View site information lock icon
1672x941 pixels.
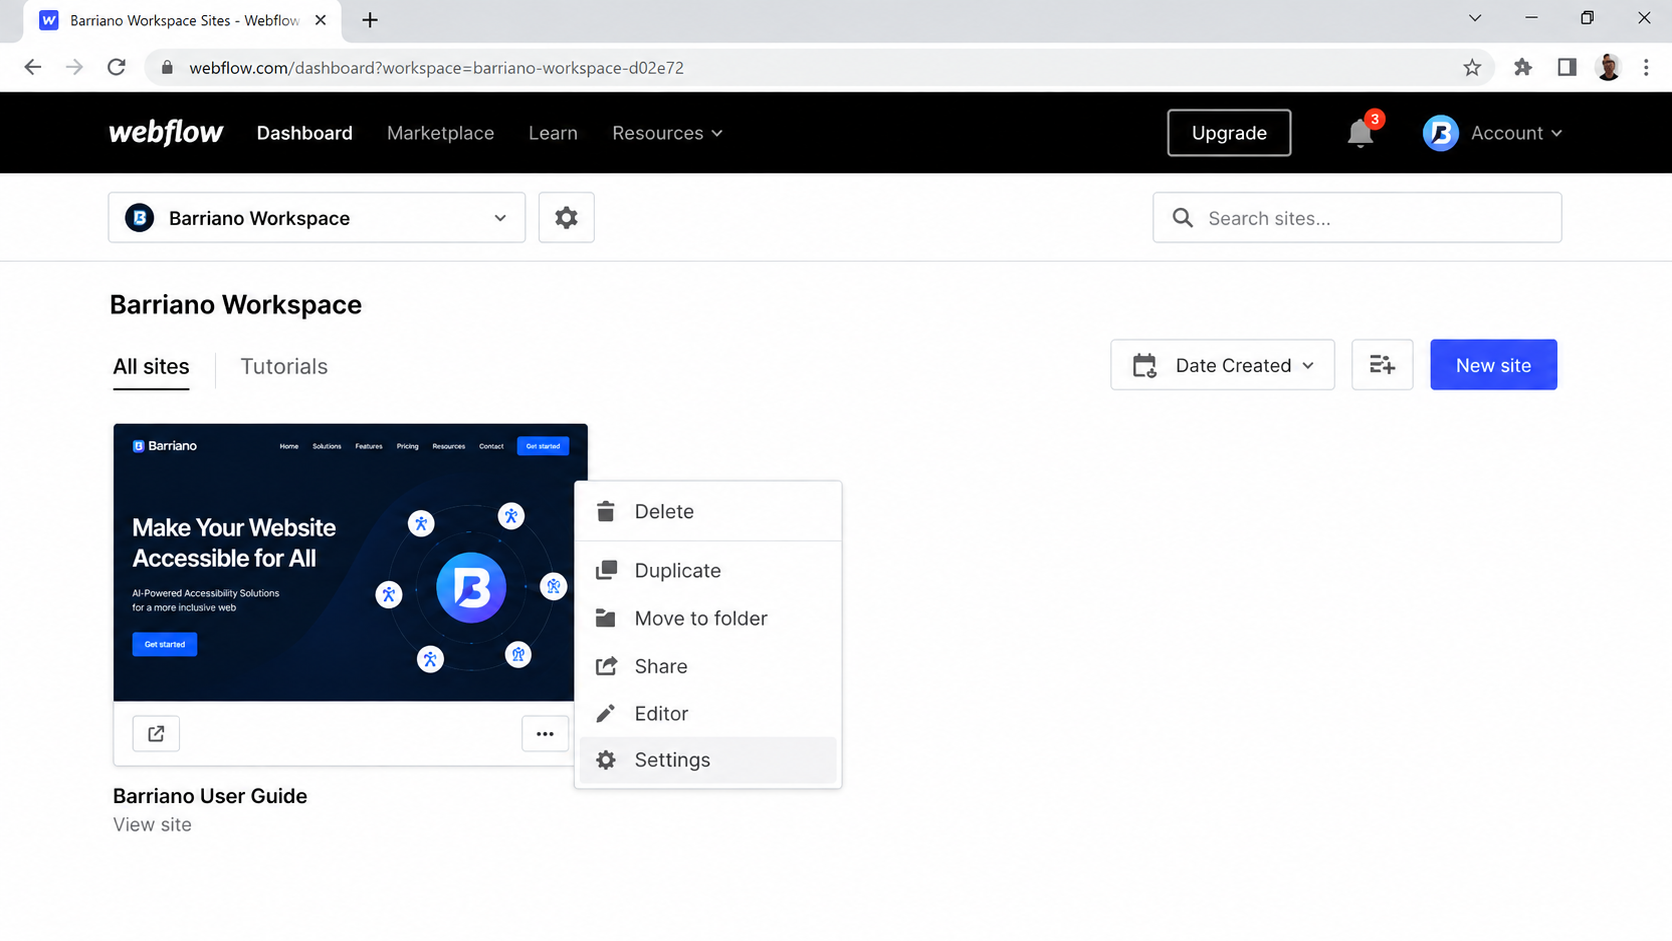coord(167,68)
